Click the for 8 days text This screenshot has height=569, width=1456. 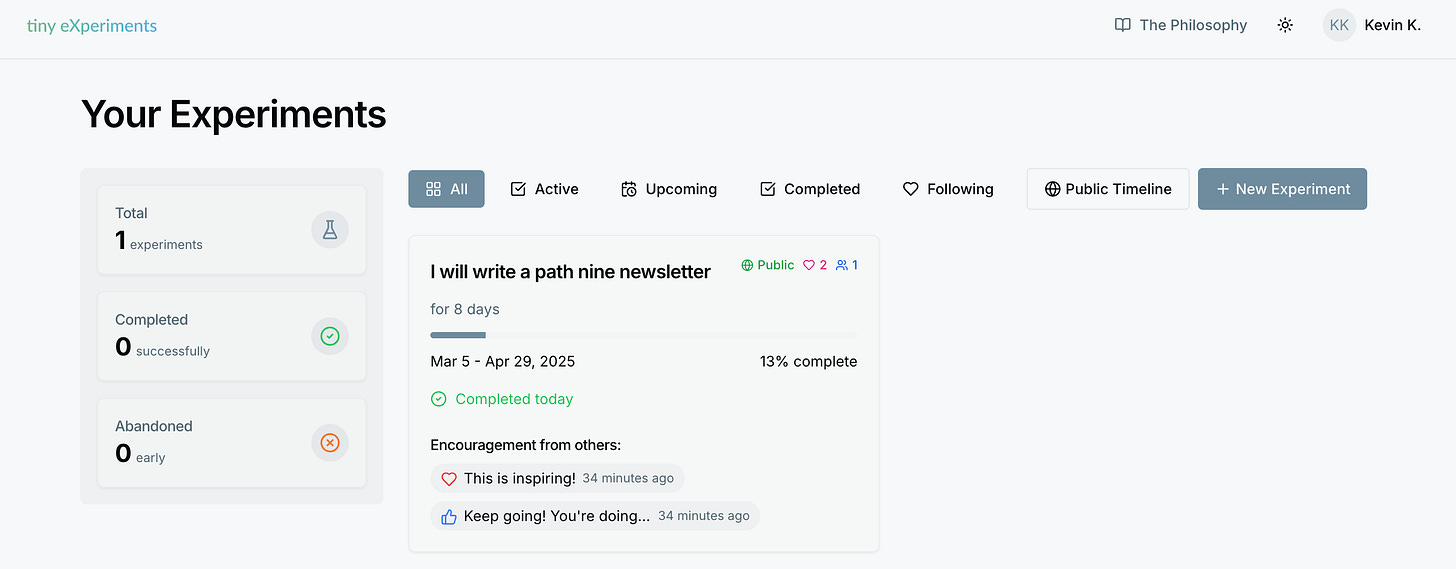pos(465,309)
